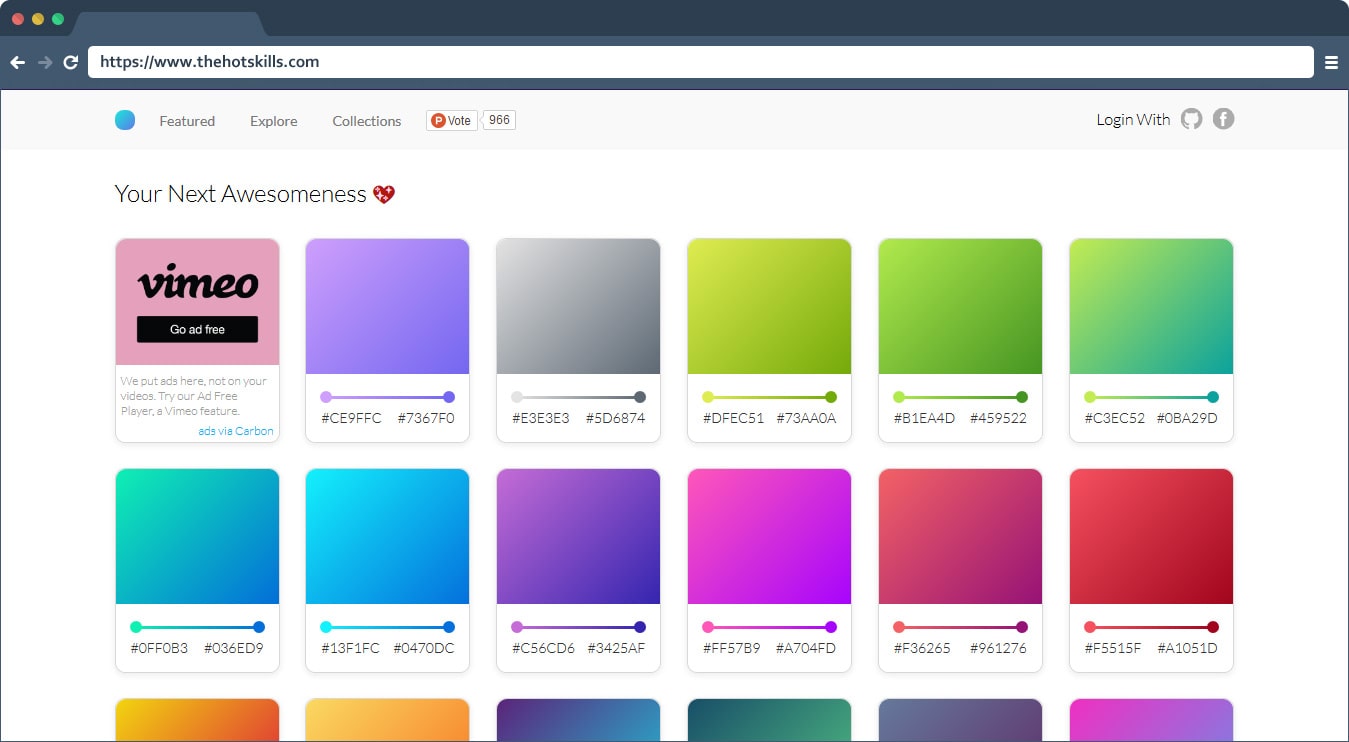1349x742 pixels.
Task: Open the Explore page
Action: click(x=274, y=121)
